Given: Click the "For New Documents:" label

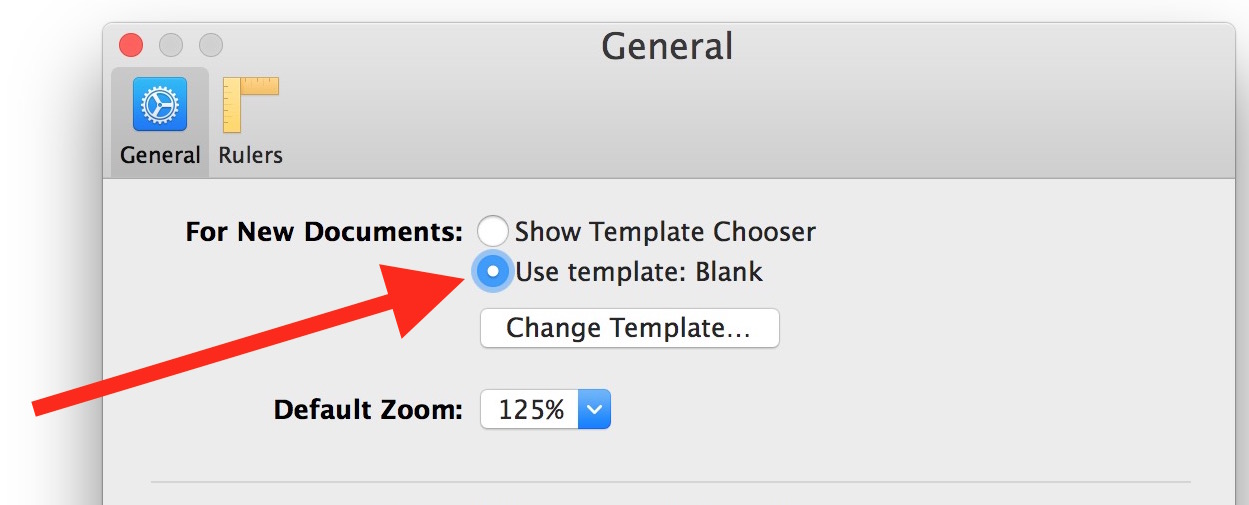Looking at the screenshot, I should pyautogui.click(x=324, y=232).
